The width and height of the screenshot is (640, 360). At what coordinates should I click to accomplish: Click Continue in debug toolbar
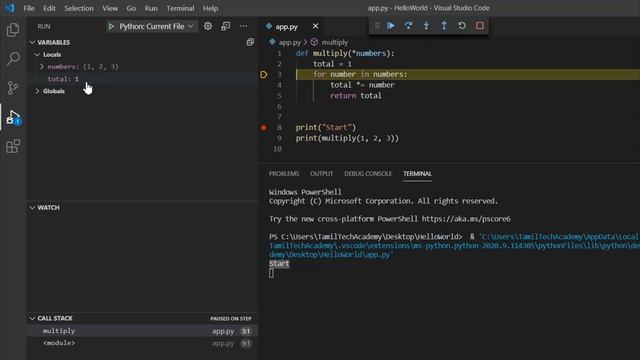[x=391, y=26]
